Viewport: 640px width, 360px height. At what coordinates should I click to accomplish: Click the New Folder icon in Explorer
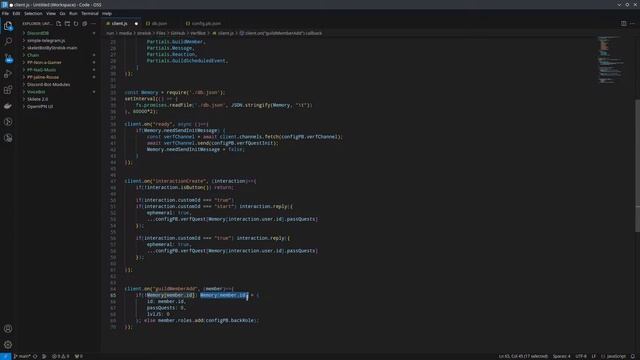pos(67,24)
